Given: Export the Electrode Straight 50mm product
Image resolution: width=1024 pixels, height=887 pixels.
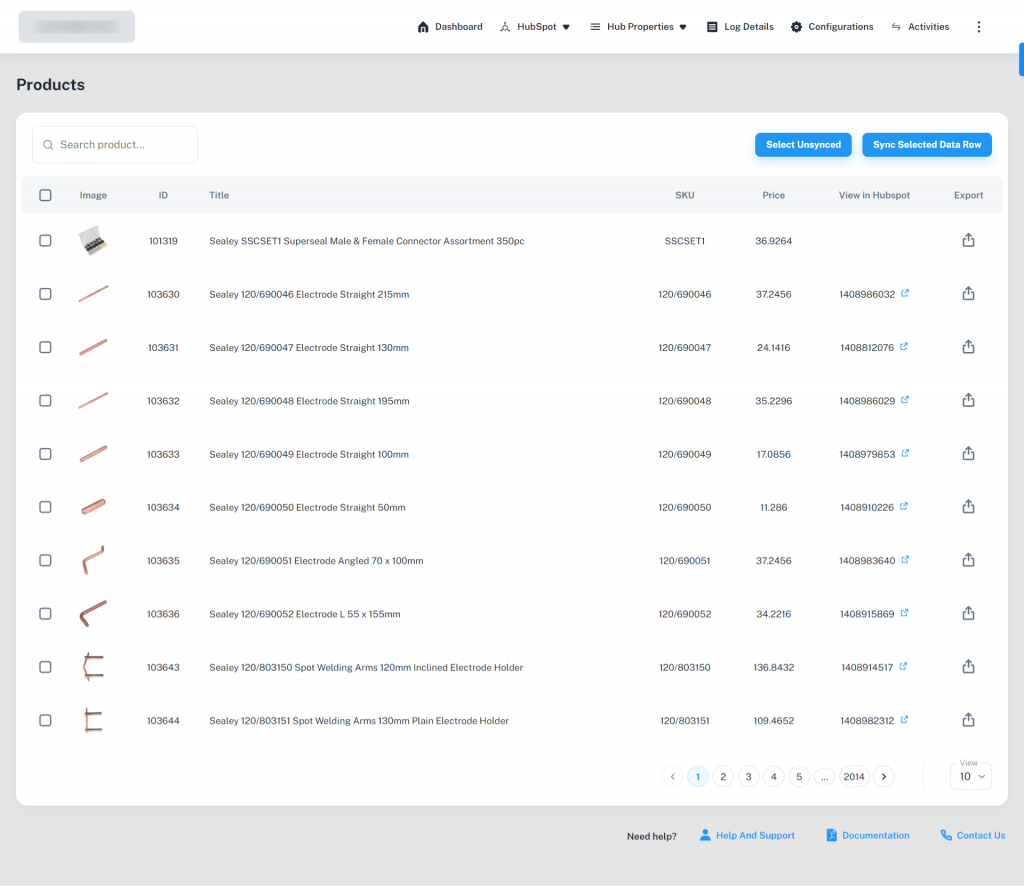Looking at the screenshot, I should point(968,507).
